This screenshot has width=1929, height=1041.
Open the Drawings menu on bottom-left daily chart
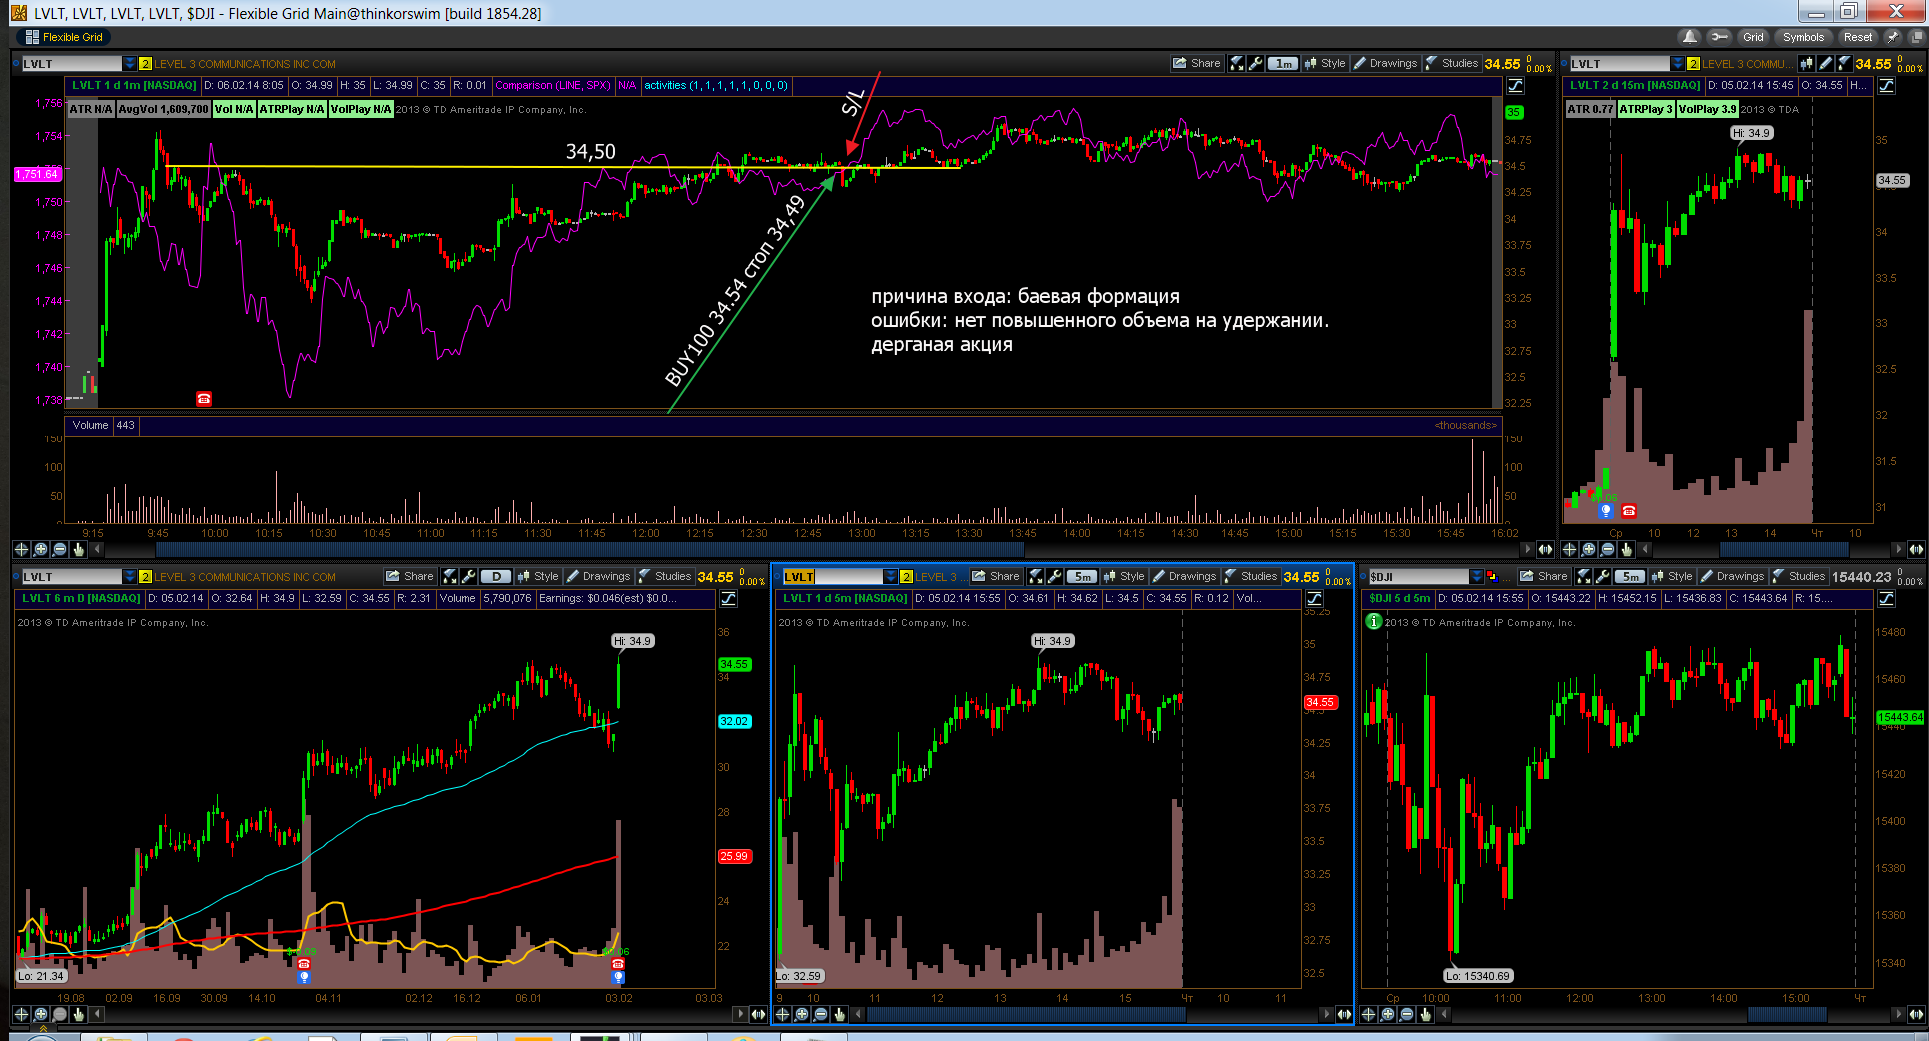(599, 576)
